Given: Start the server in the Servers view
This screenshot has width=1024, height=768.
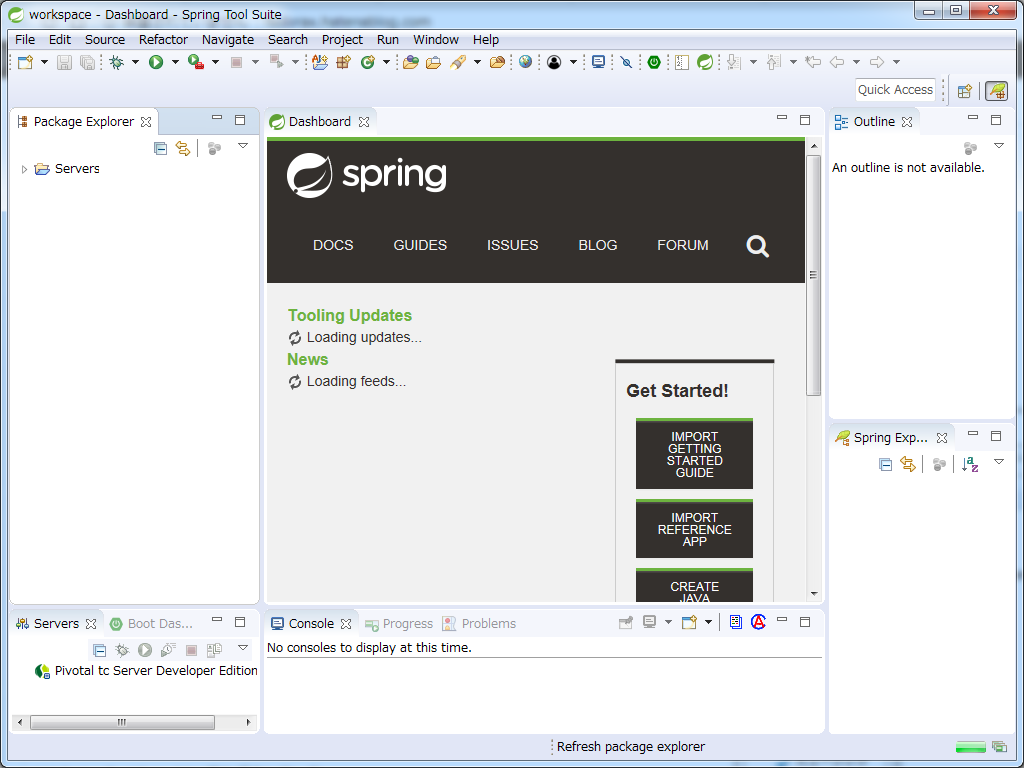Looking at the screenshot, I should (x=144, y=649).
